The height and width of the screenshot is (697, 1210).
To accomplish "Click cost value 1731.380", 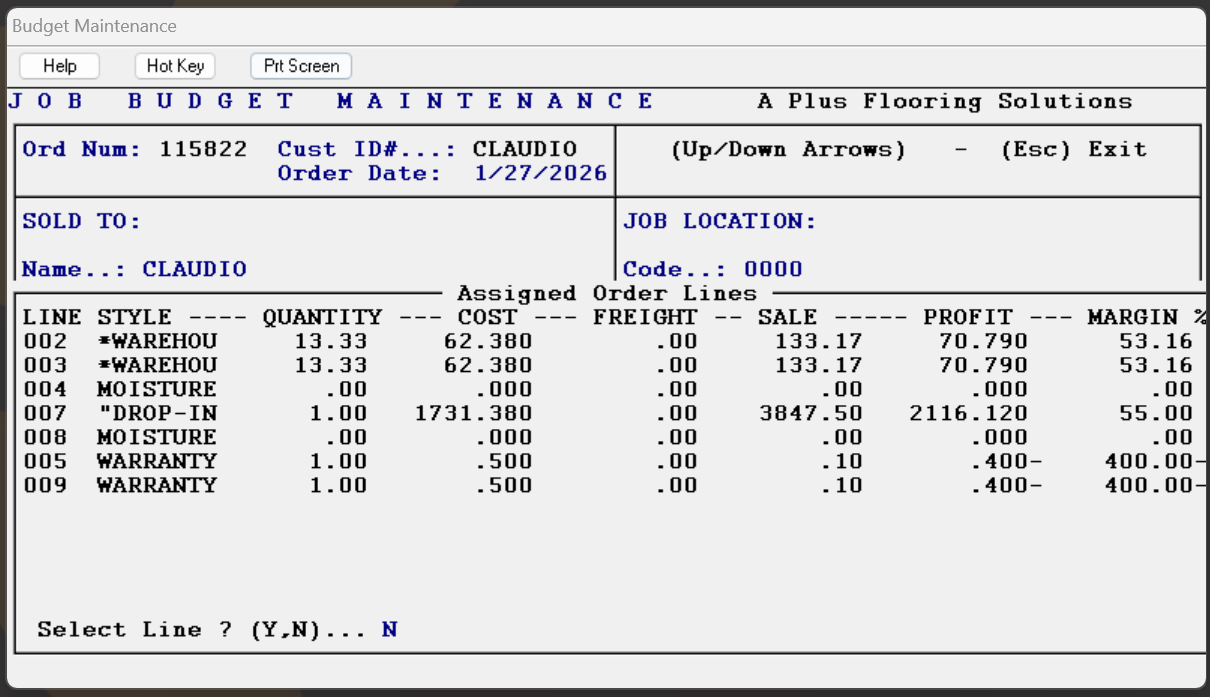I will (x=474, y=413).
